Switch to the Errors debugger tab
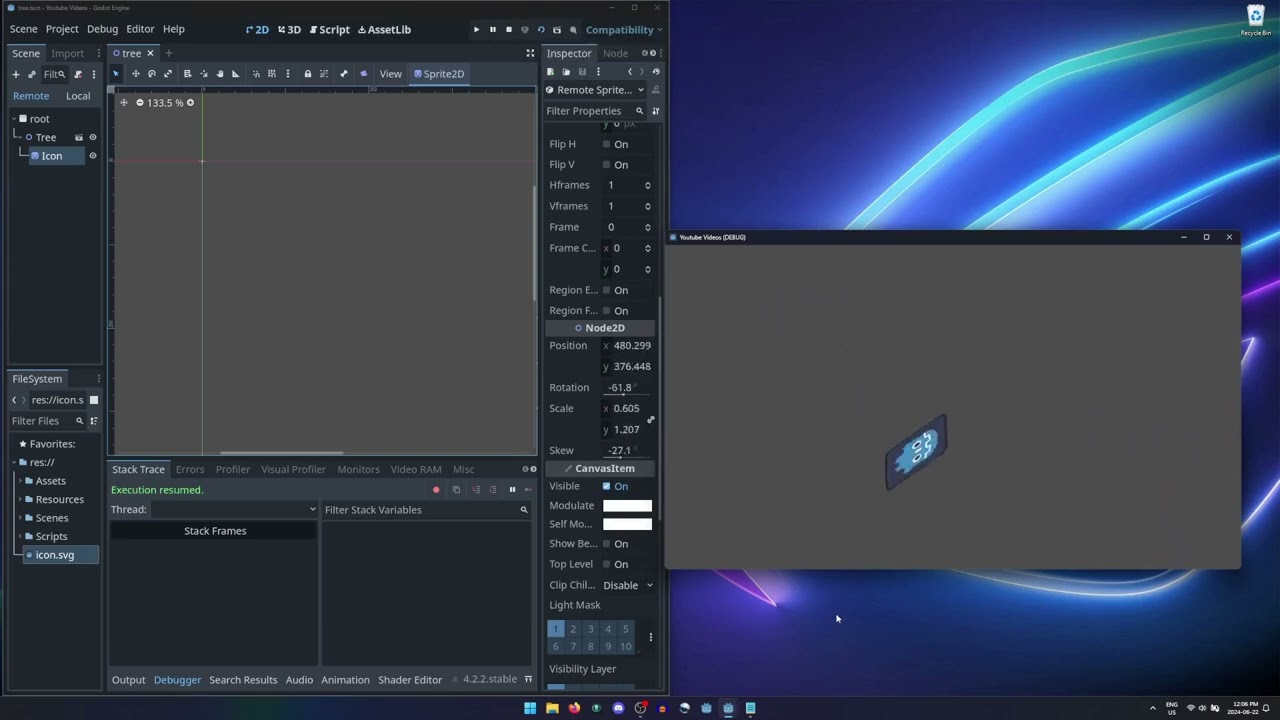The image size is (1280, 720). (190, 470)
